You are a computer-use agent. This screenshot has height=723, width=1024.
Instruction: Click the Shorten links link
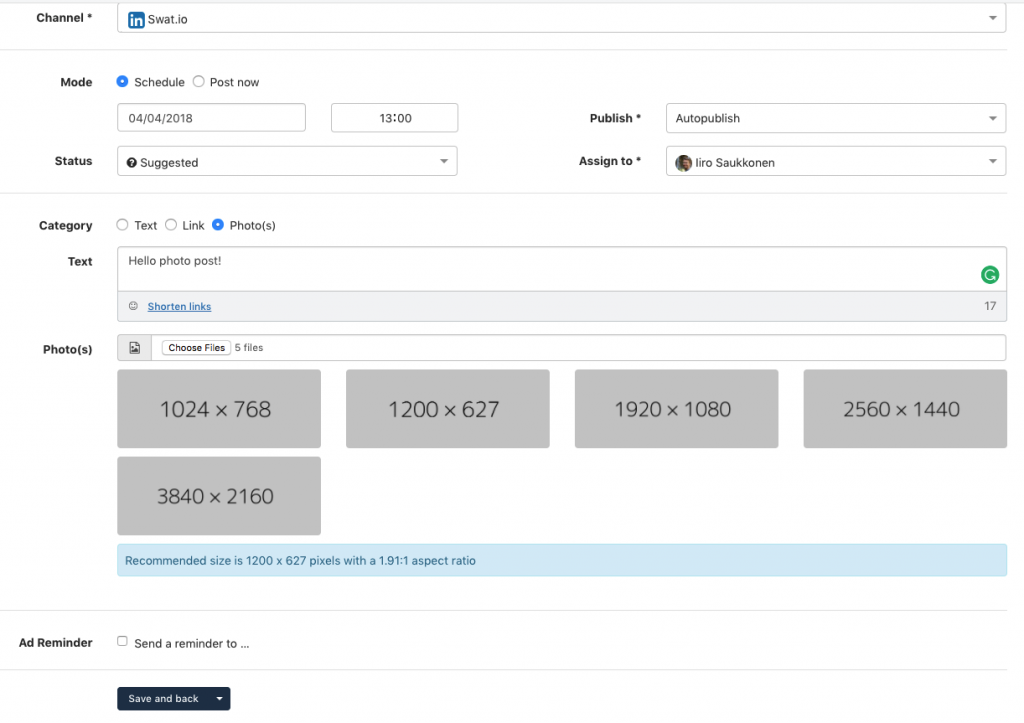[180, 306]
